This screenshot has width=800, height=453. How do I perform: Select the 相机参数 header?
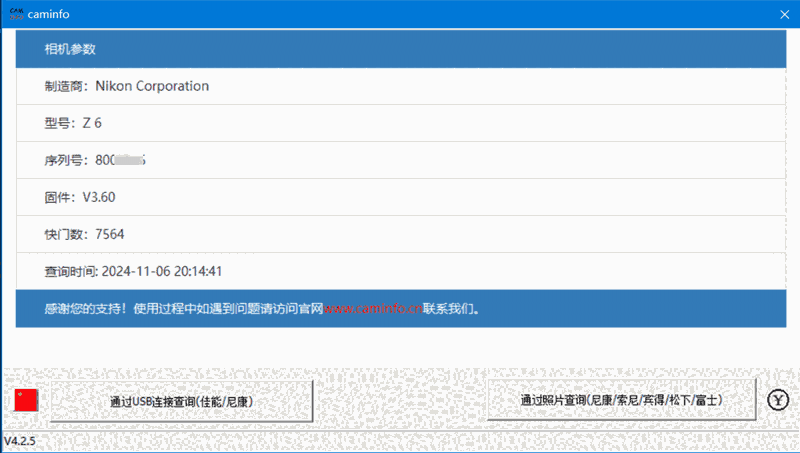coord(401,49)
